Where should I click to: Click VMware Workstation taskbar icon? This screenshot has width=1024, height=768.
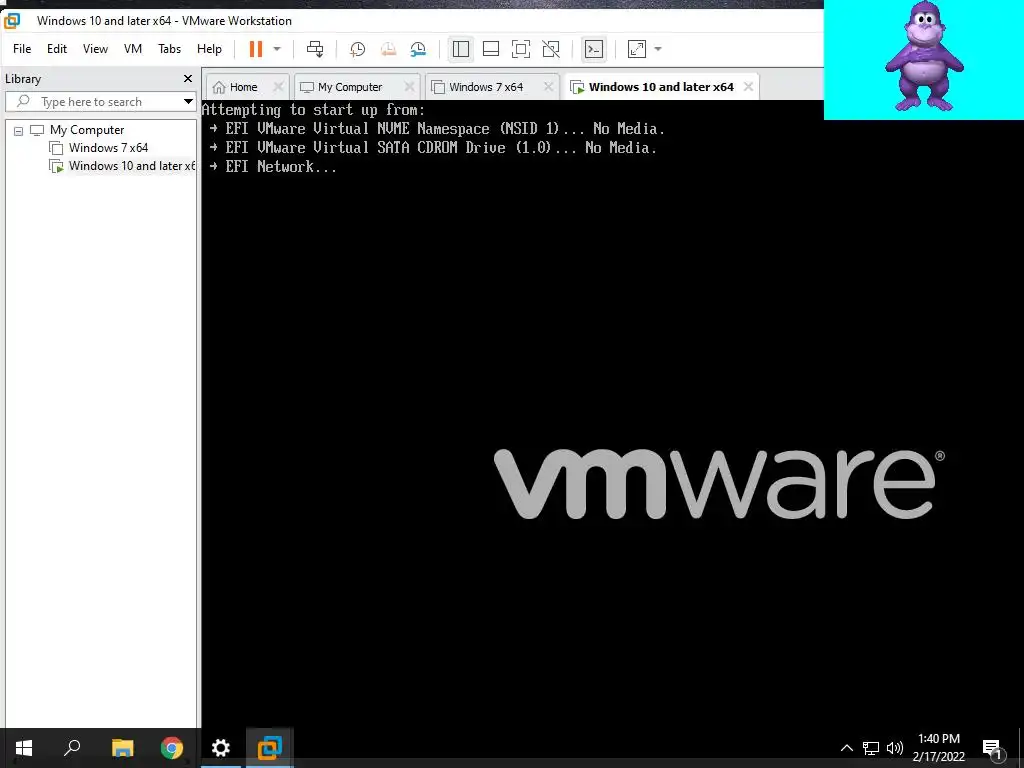coord(270,748)
